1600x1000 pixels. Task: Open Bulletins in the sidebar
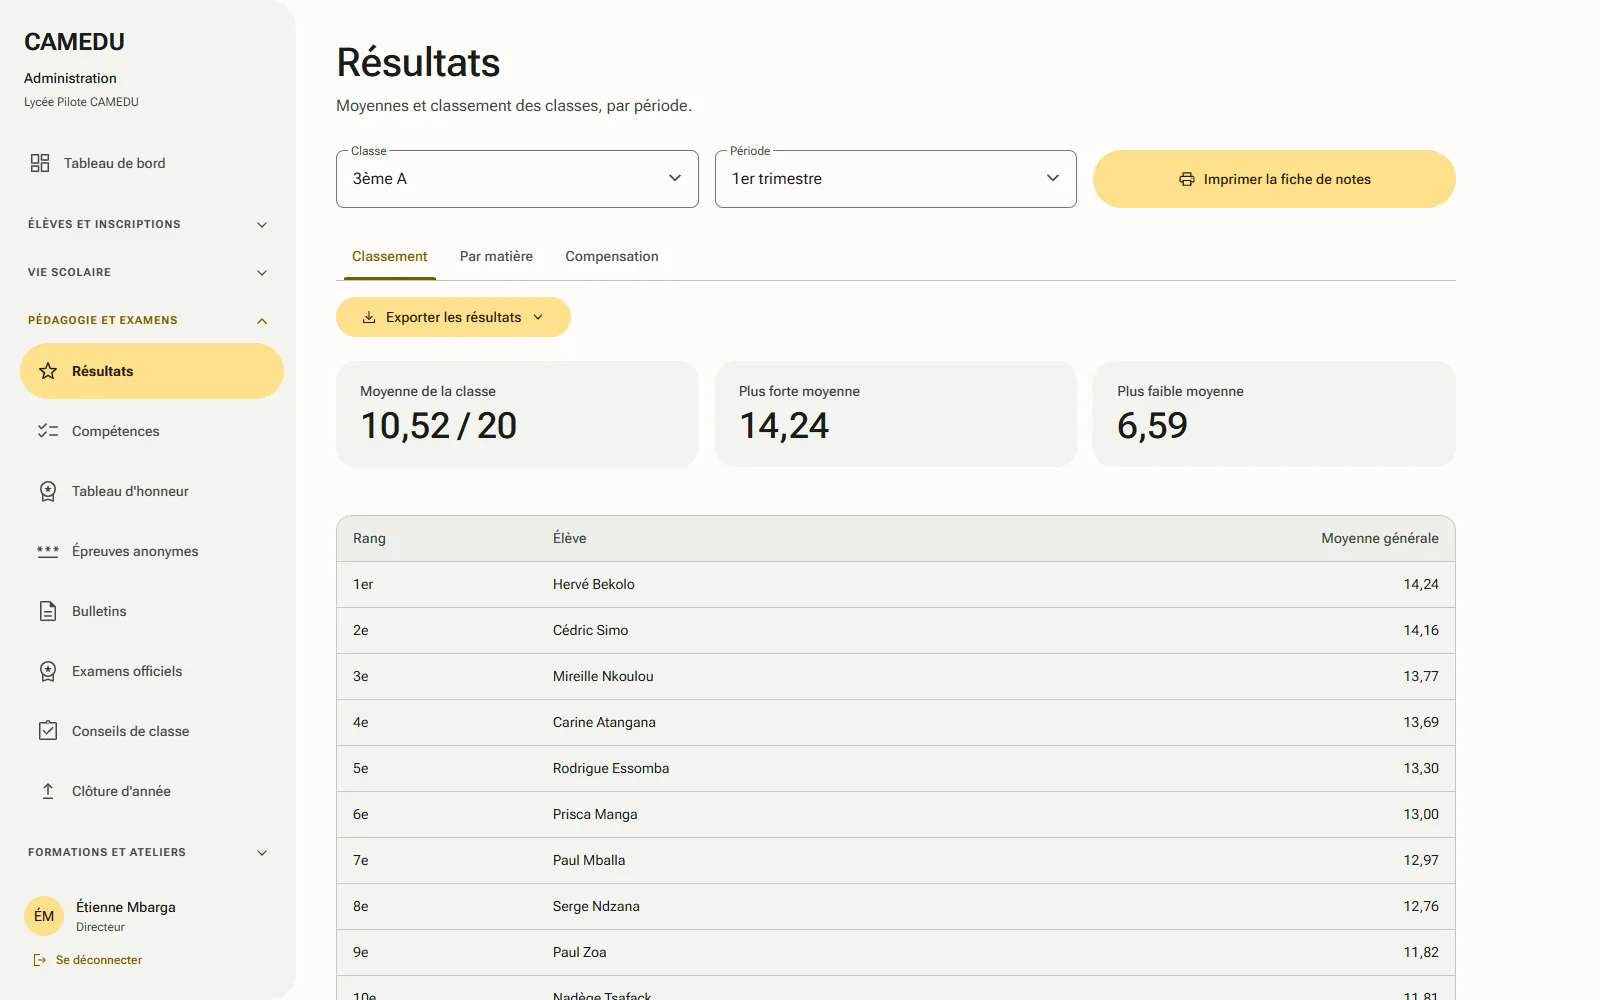pos(152,611)
